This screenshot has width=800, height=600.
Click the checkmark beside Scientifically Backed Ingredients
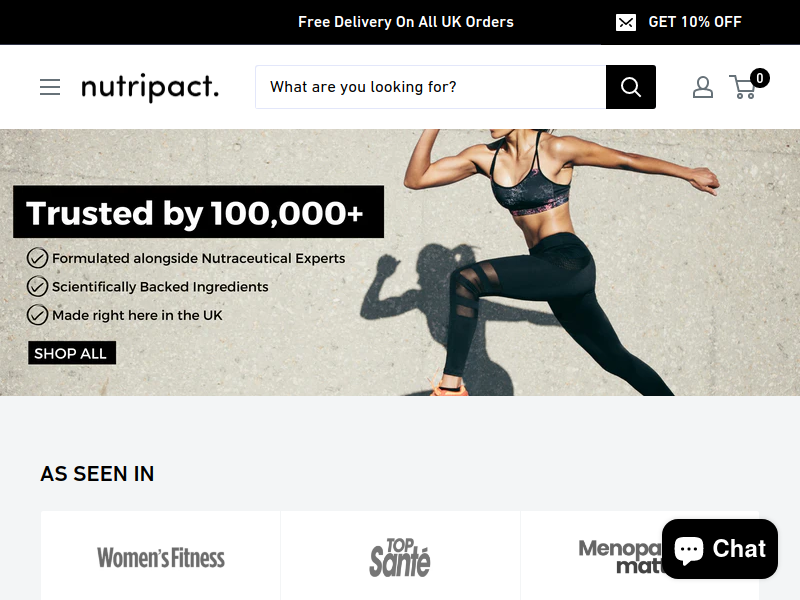[x=37, y=287]
